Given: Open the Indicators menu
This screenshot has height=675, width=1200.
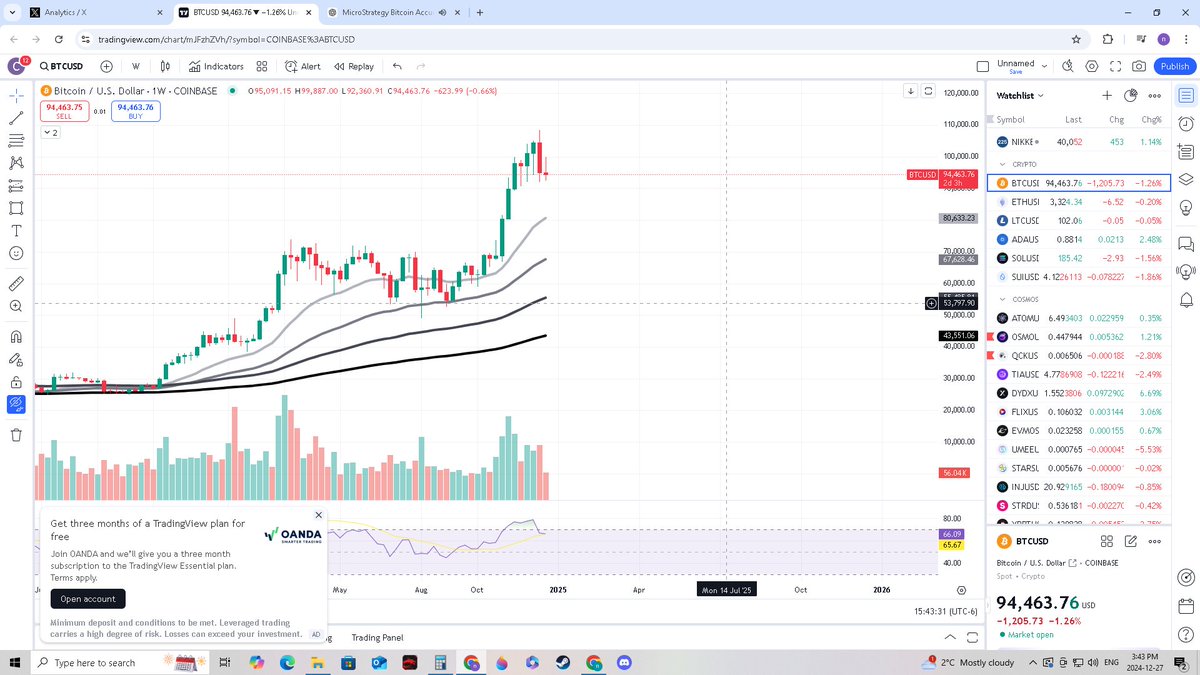Looking at the screenshot, I should pos(216,66).
